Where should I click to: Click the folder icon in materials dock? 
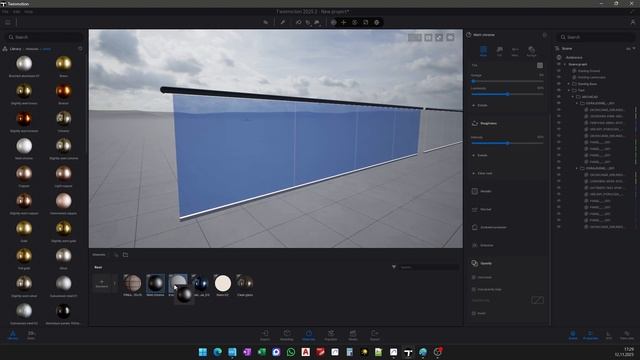coord(125,255)
